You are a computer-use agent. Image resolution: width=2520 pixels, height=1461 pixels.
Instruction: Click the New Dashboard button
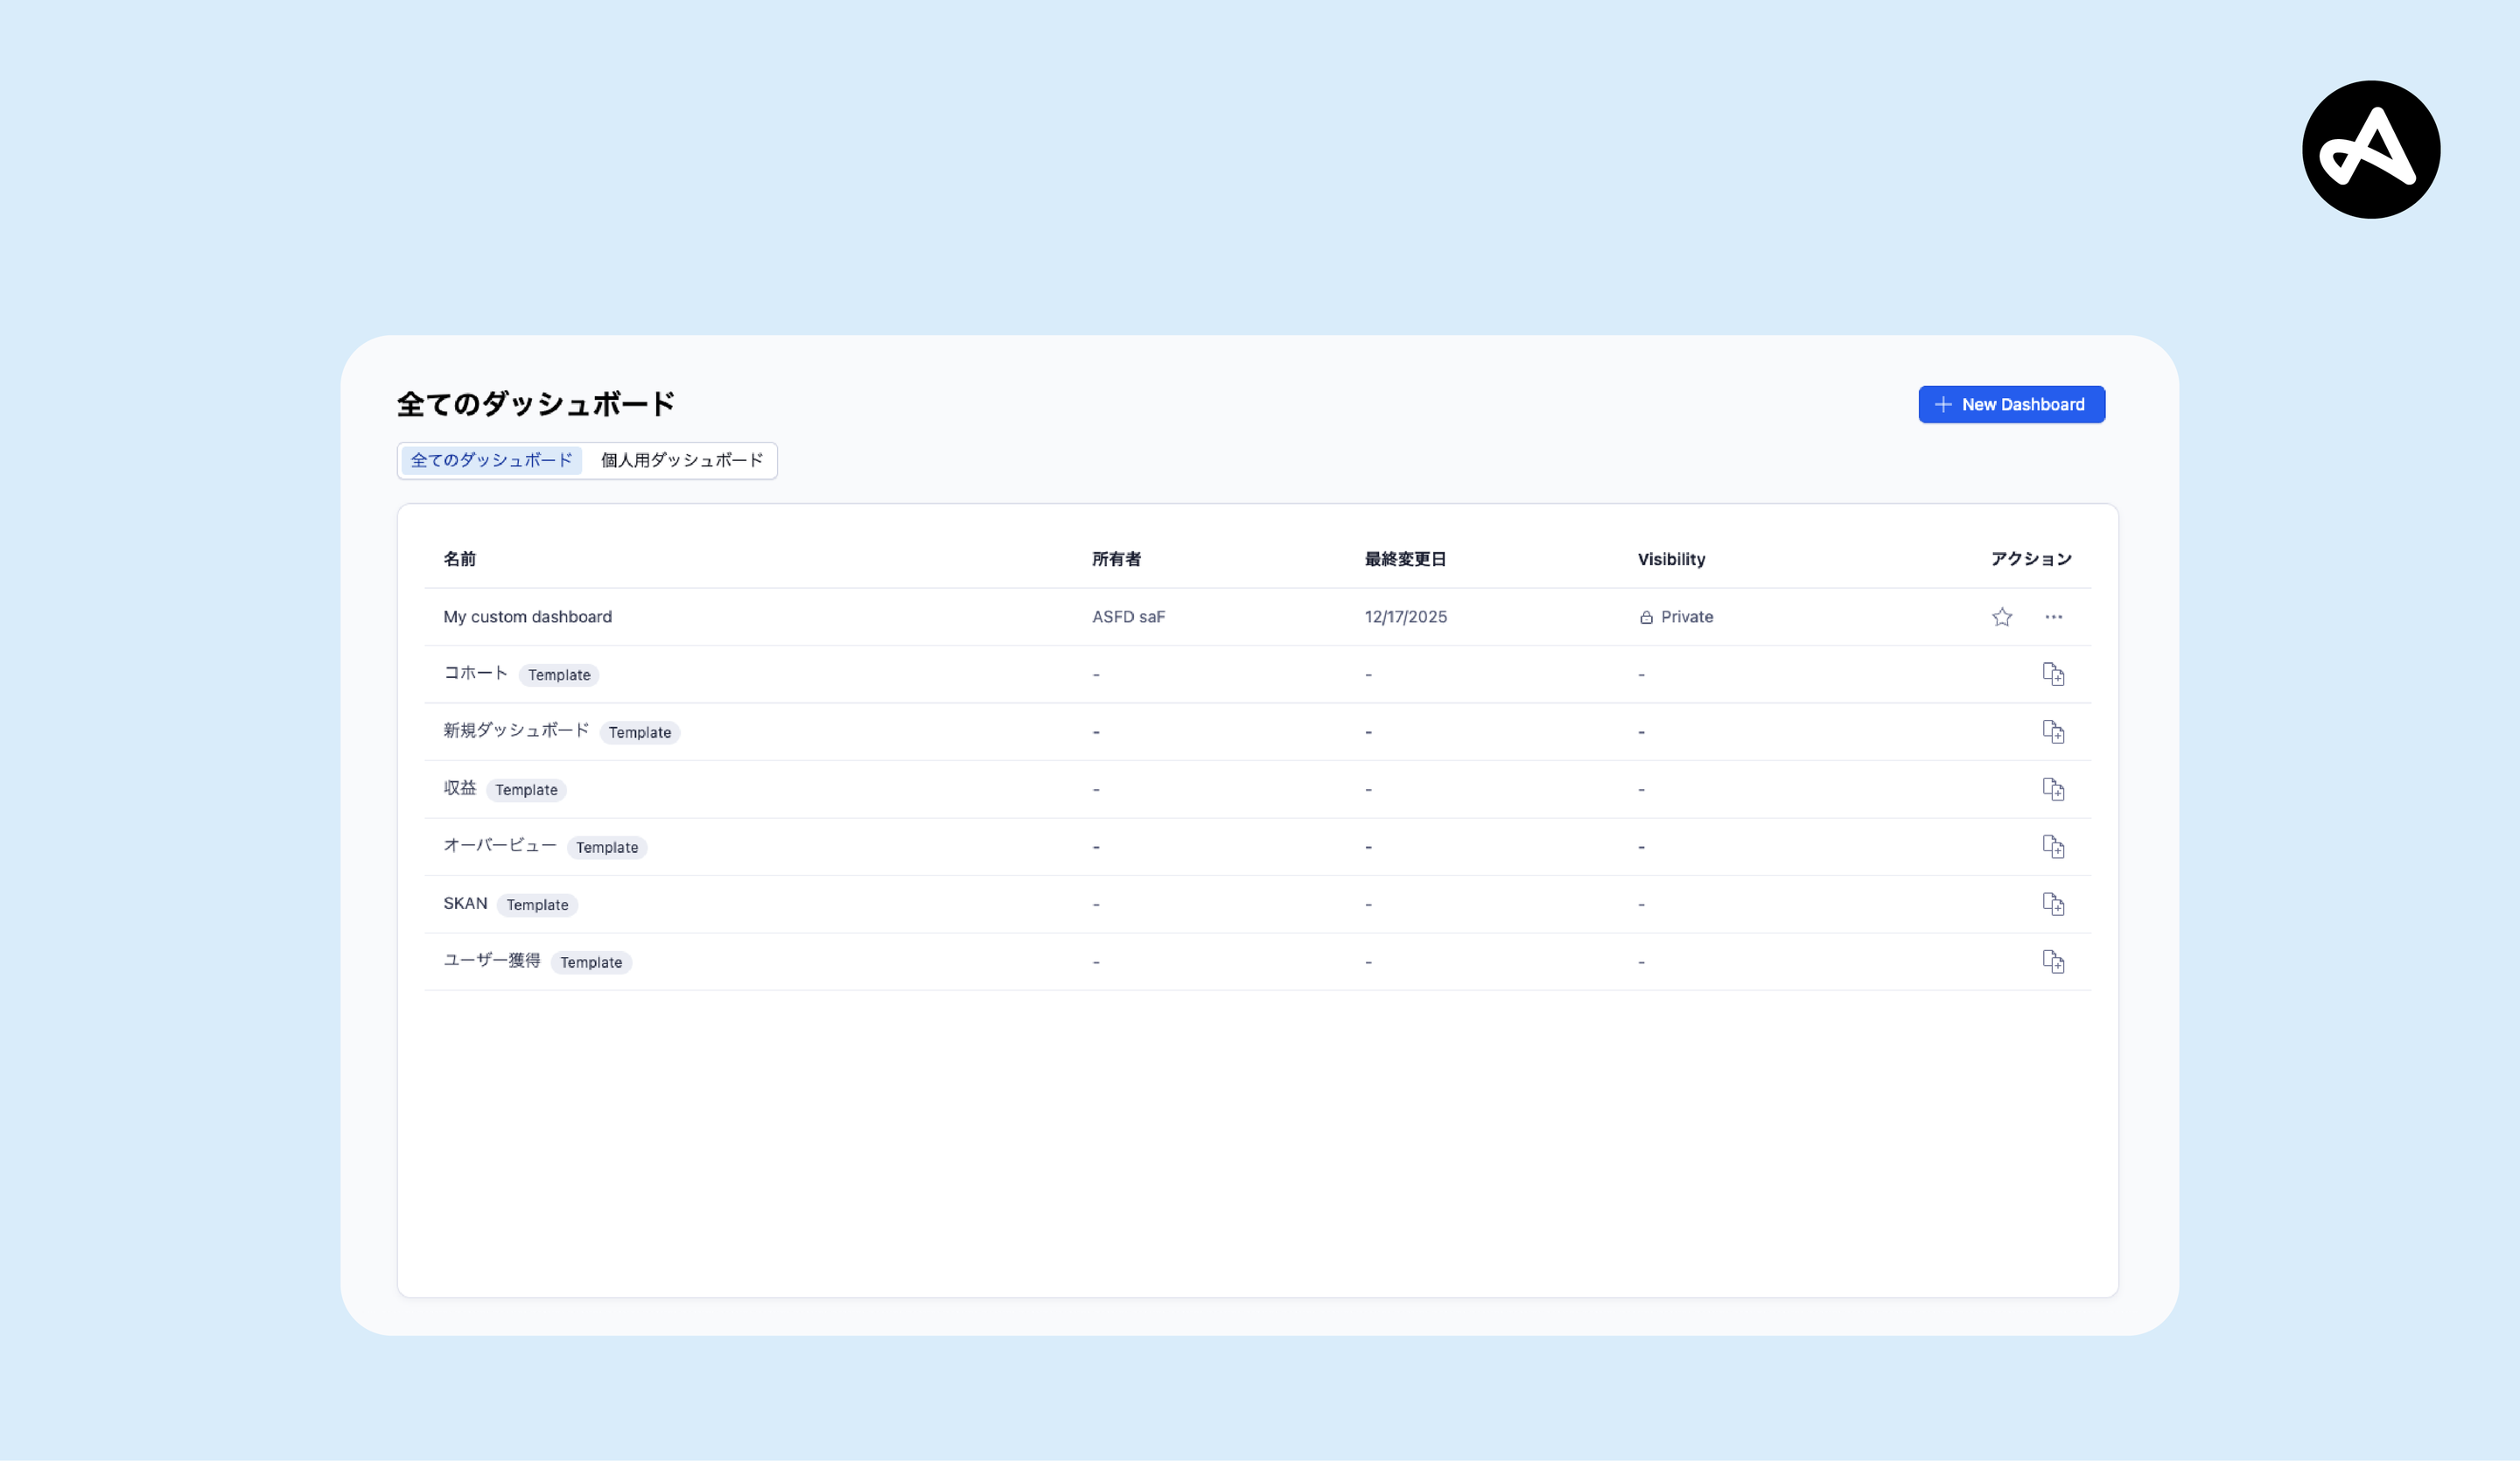(2011, 404)
